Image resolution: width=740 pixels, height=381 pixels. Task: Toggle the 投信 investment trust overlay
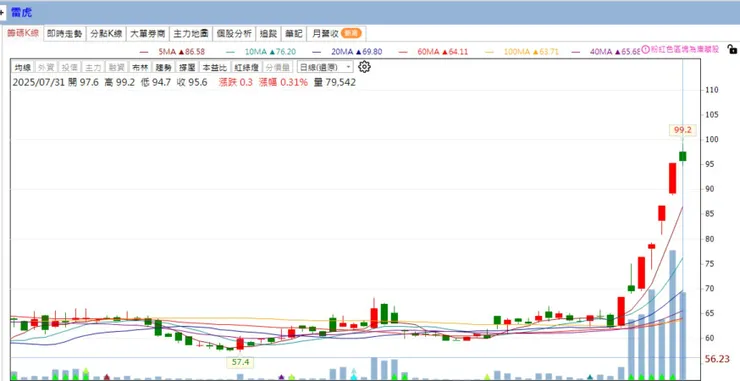[x=69, y=67]
